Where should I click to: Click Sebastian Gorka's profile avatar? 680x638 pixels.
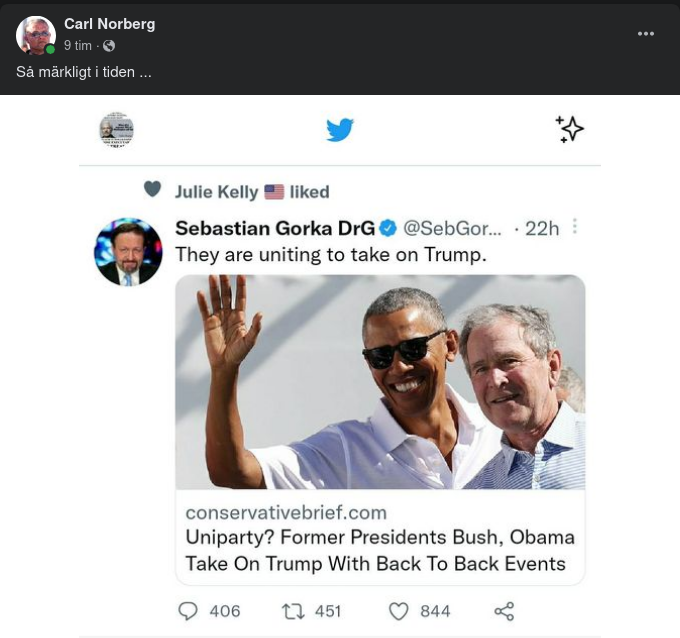128,252
